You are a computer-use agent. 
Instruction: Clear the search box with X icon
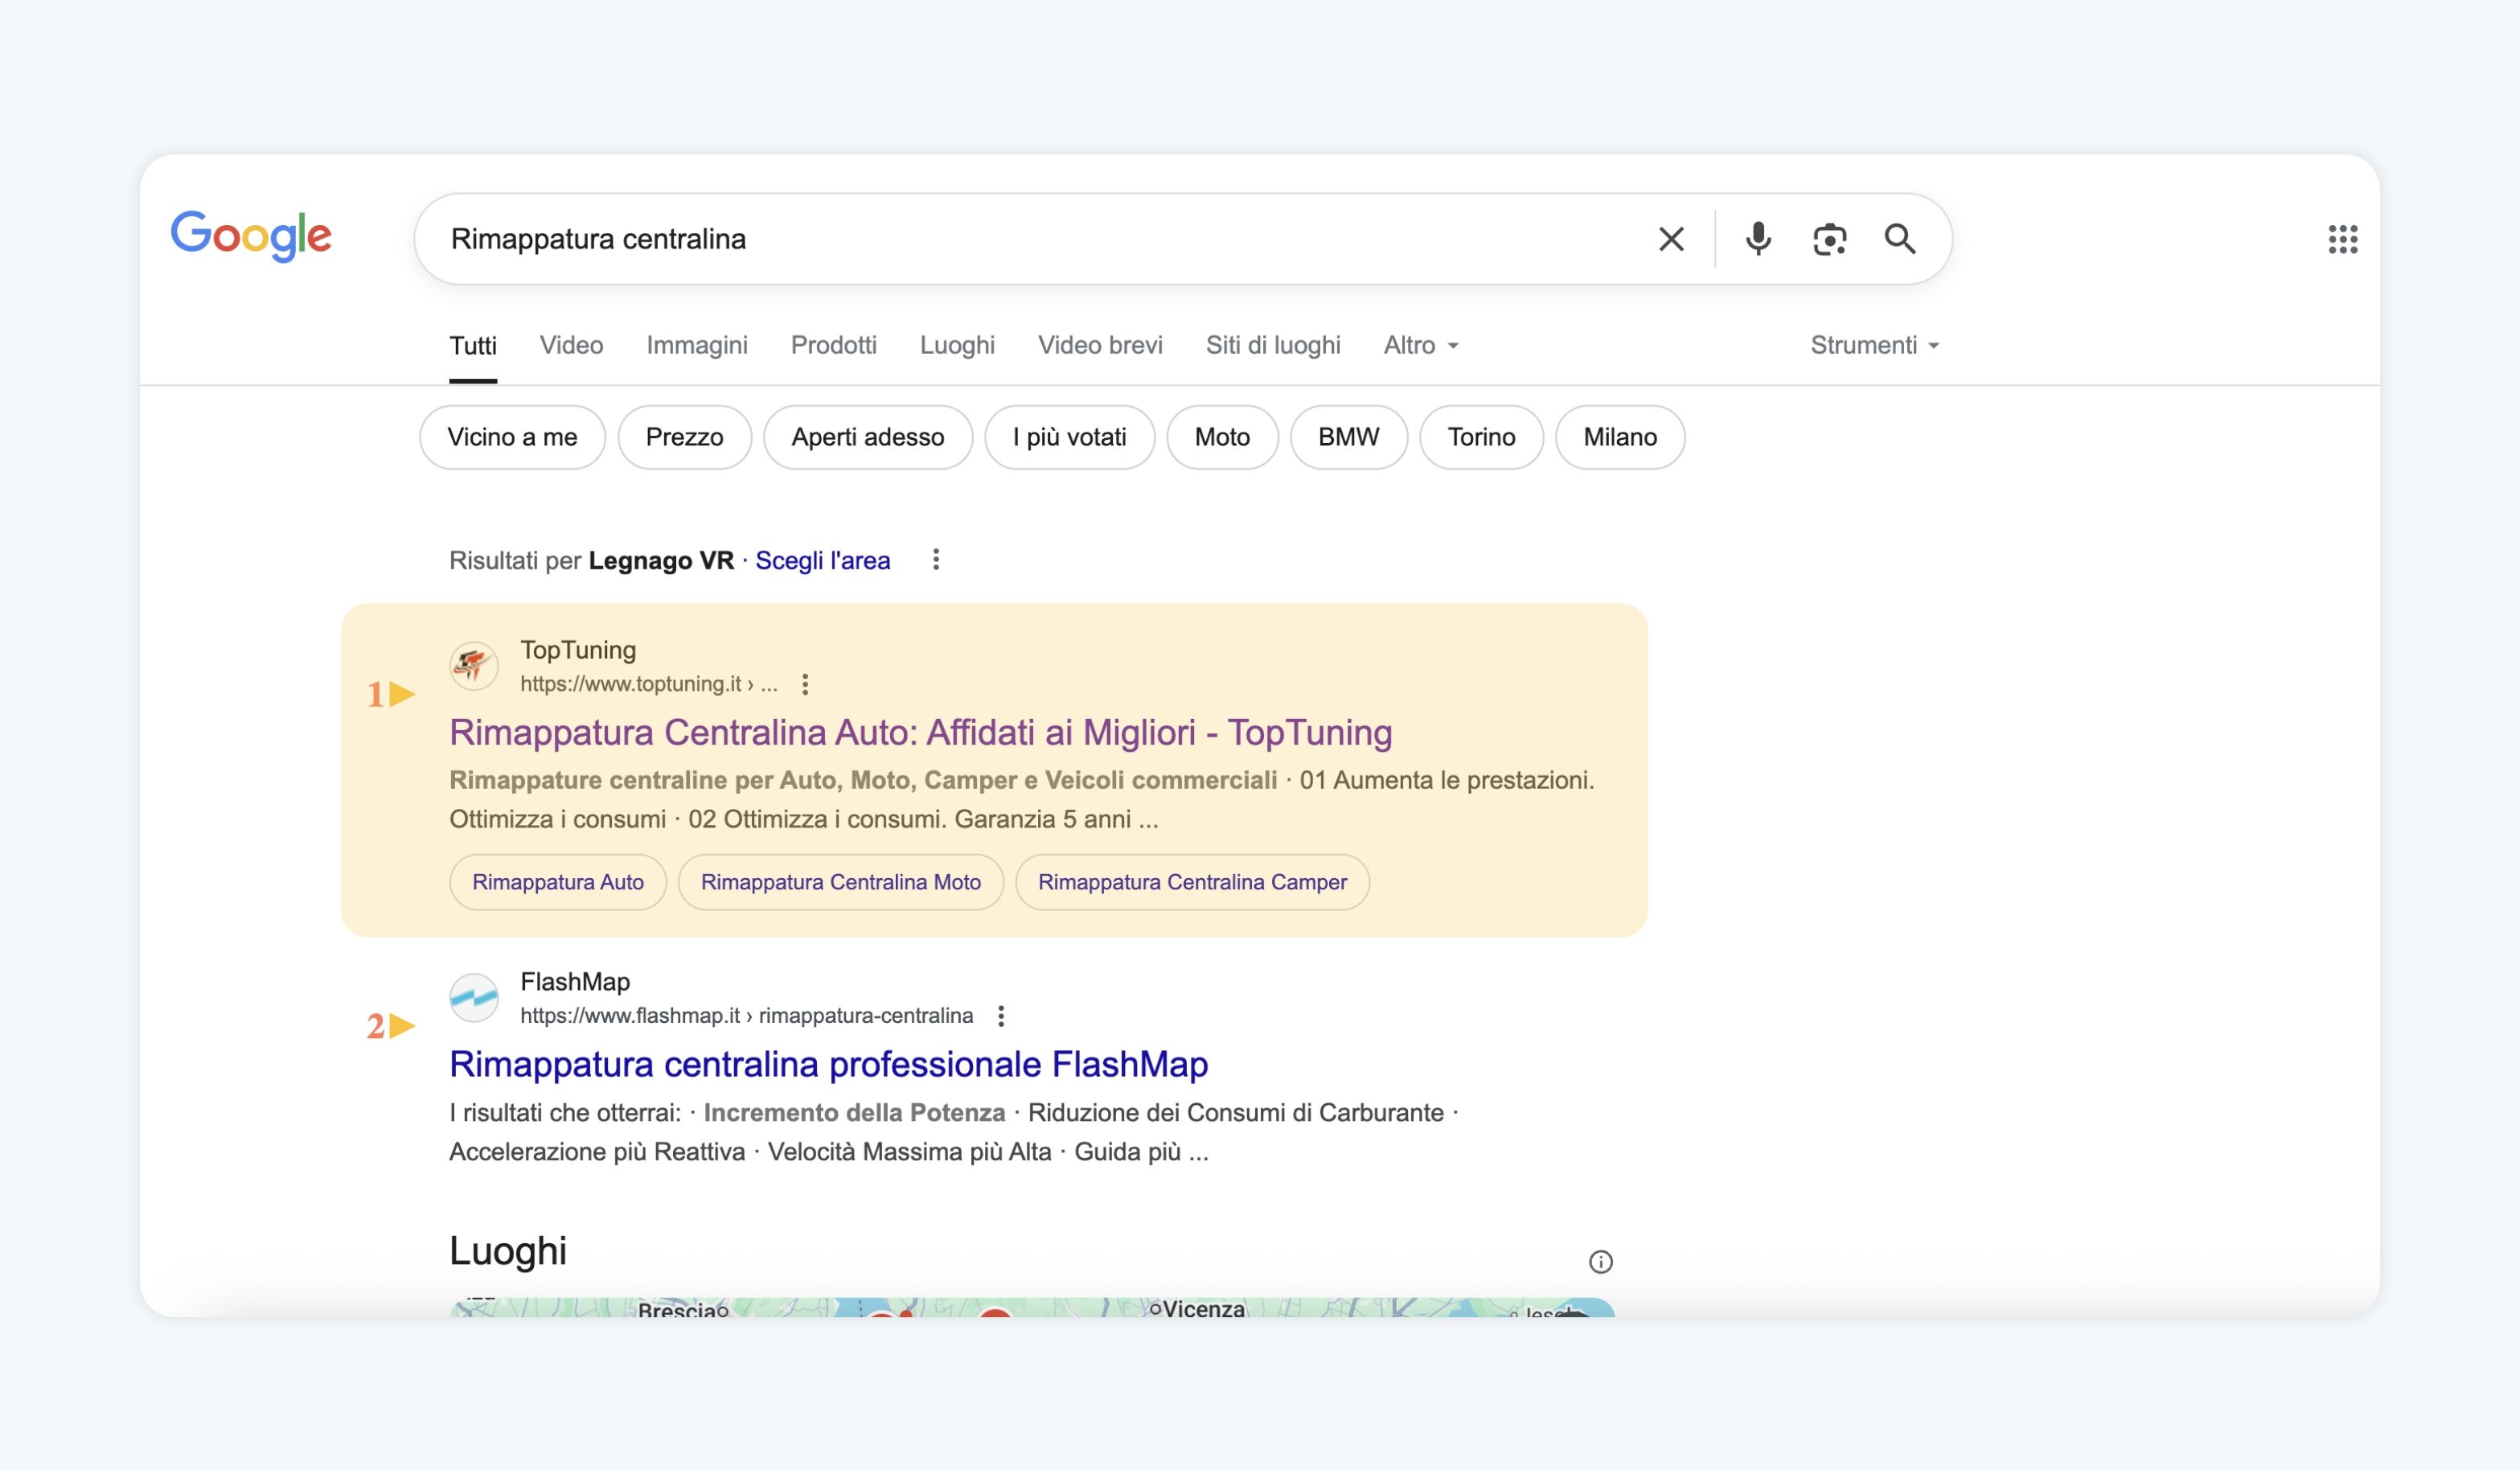tap(1671, 239)
